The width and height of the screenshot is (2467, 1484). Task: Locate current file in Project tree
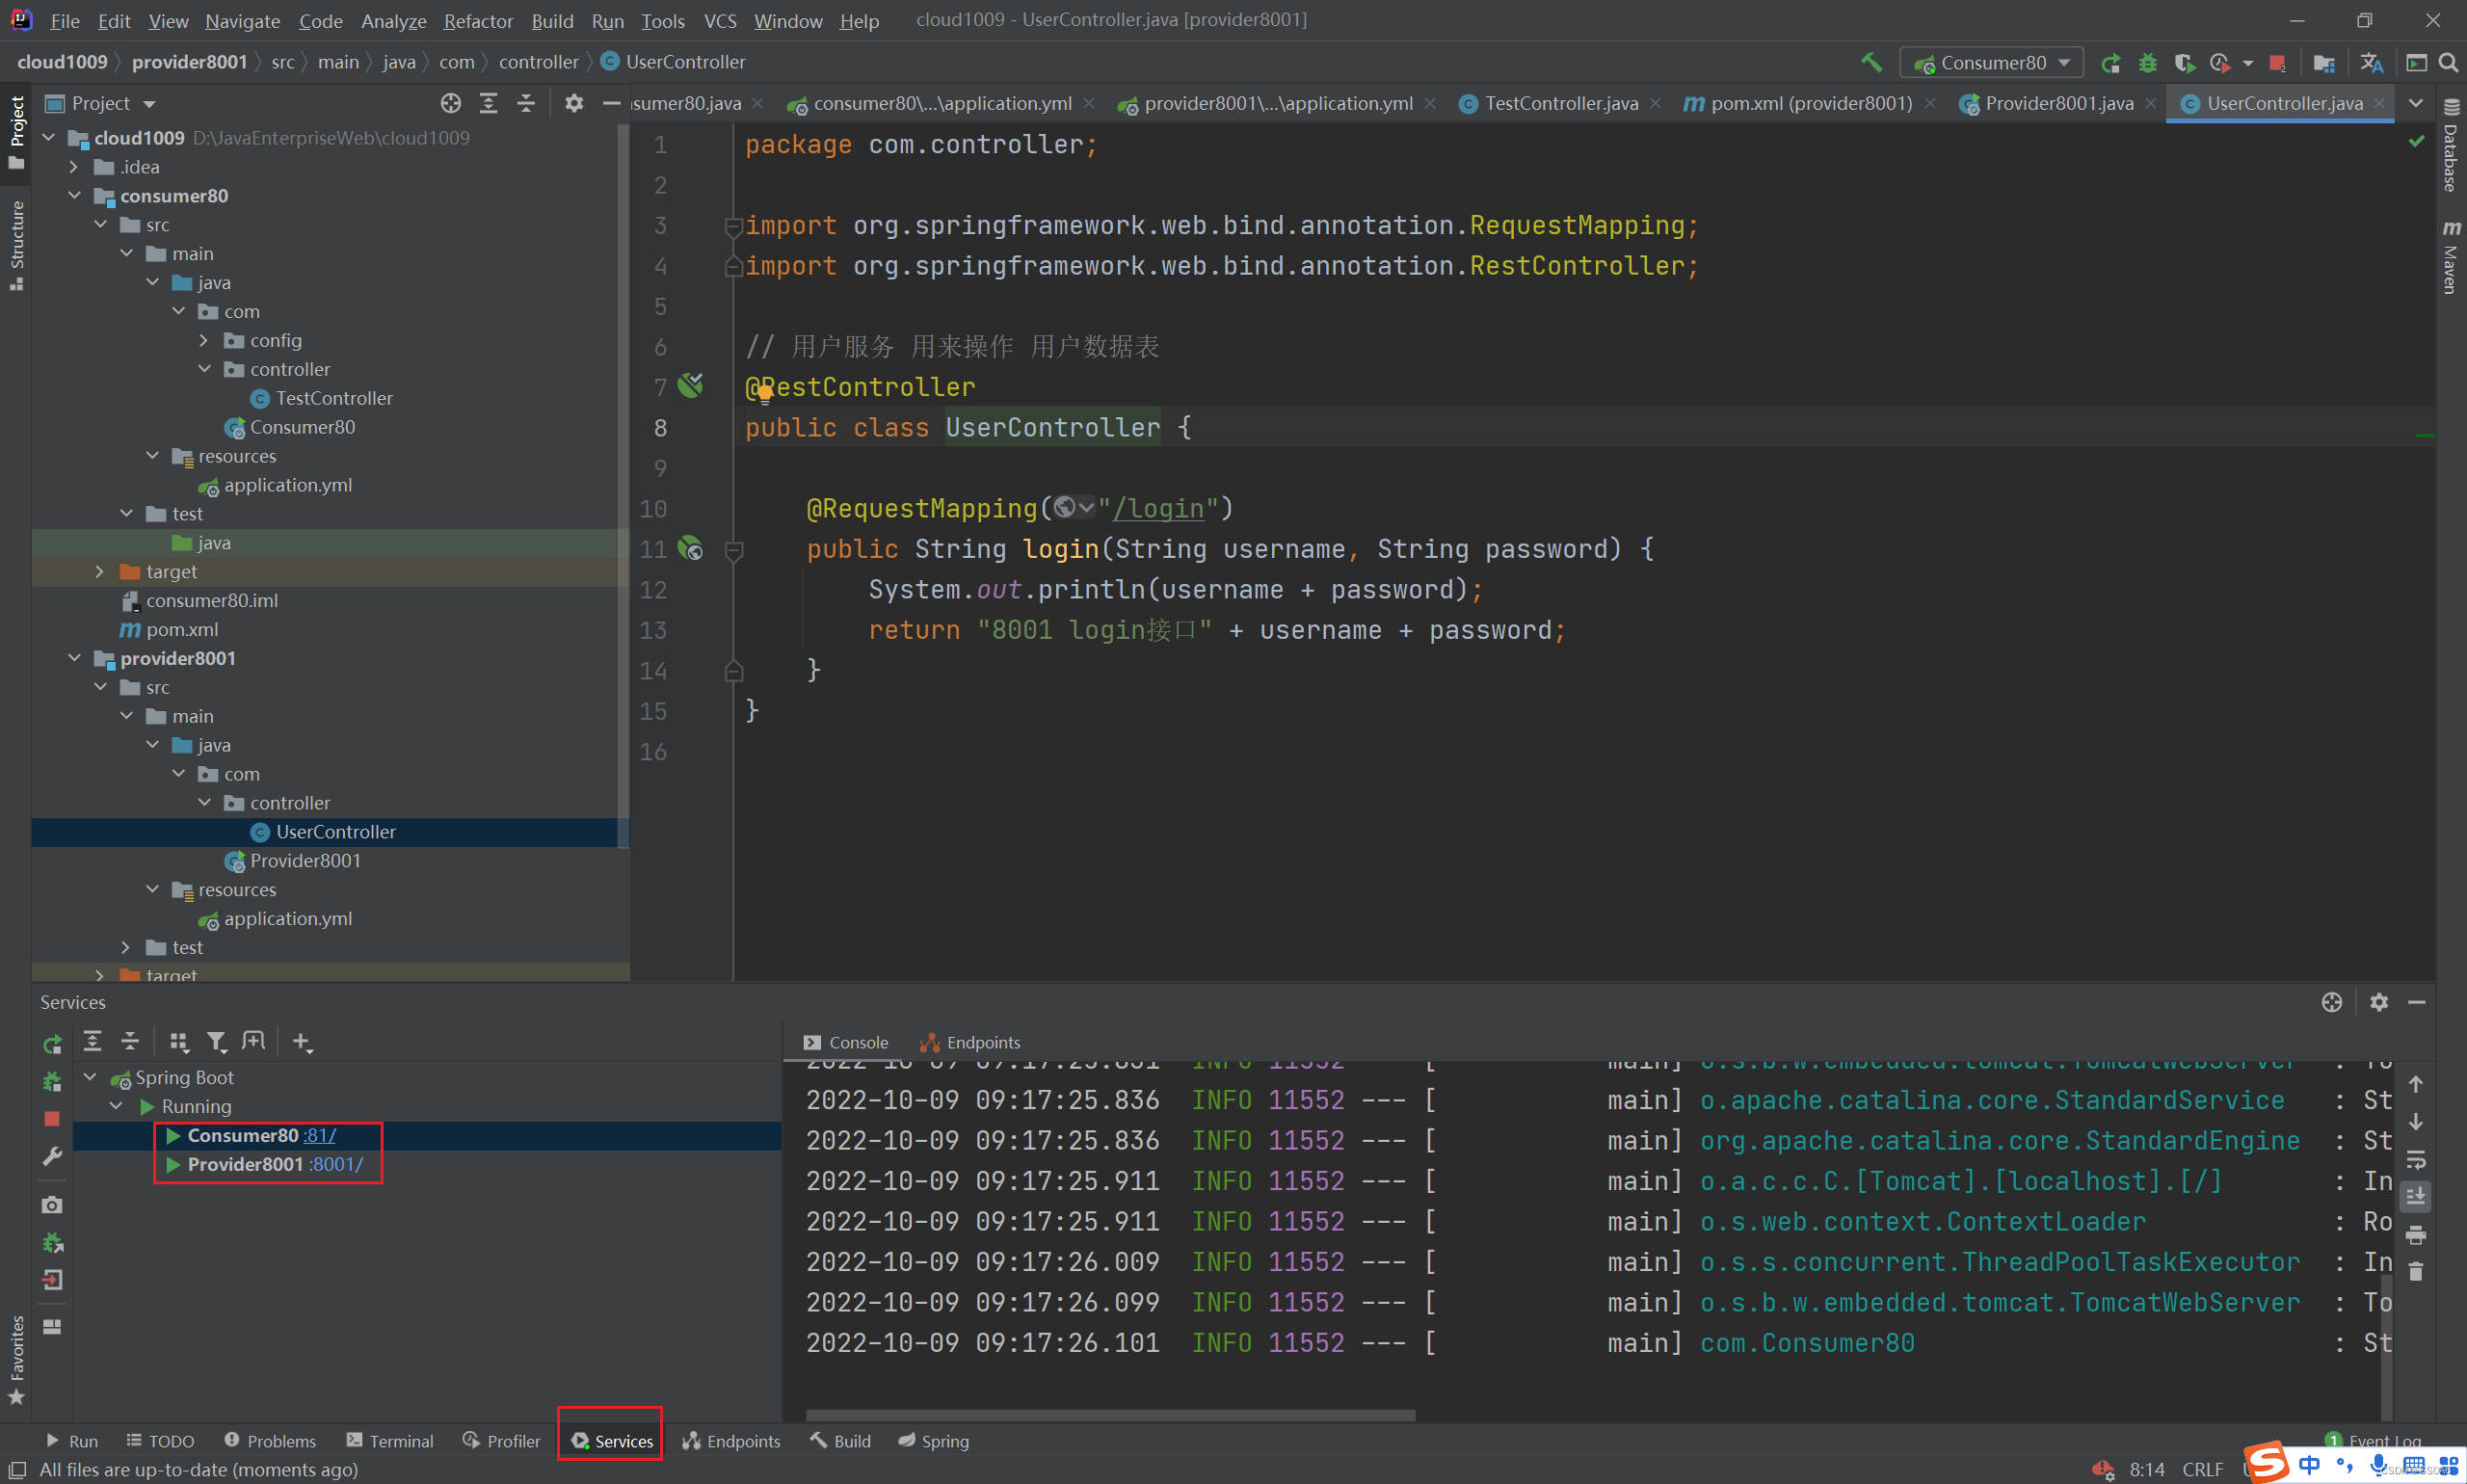click(x=451, y=103)
